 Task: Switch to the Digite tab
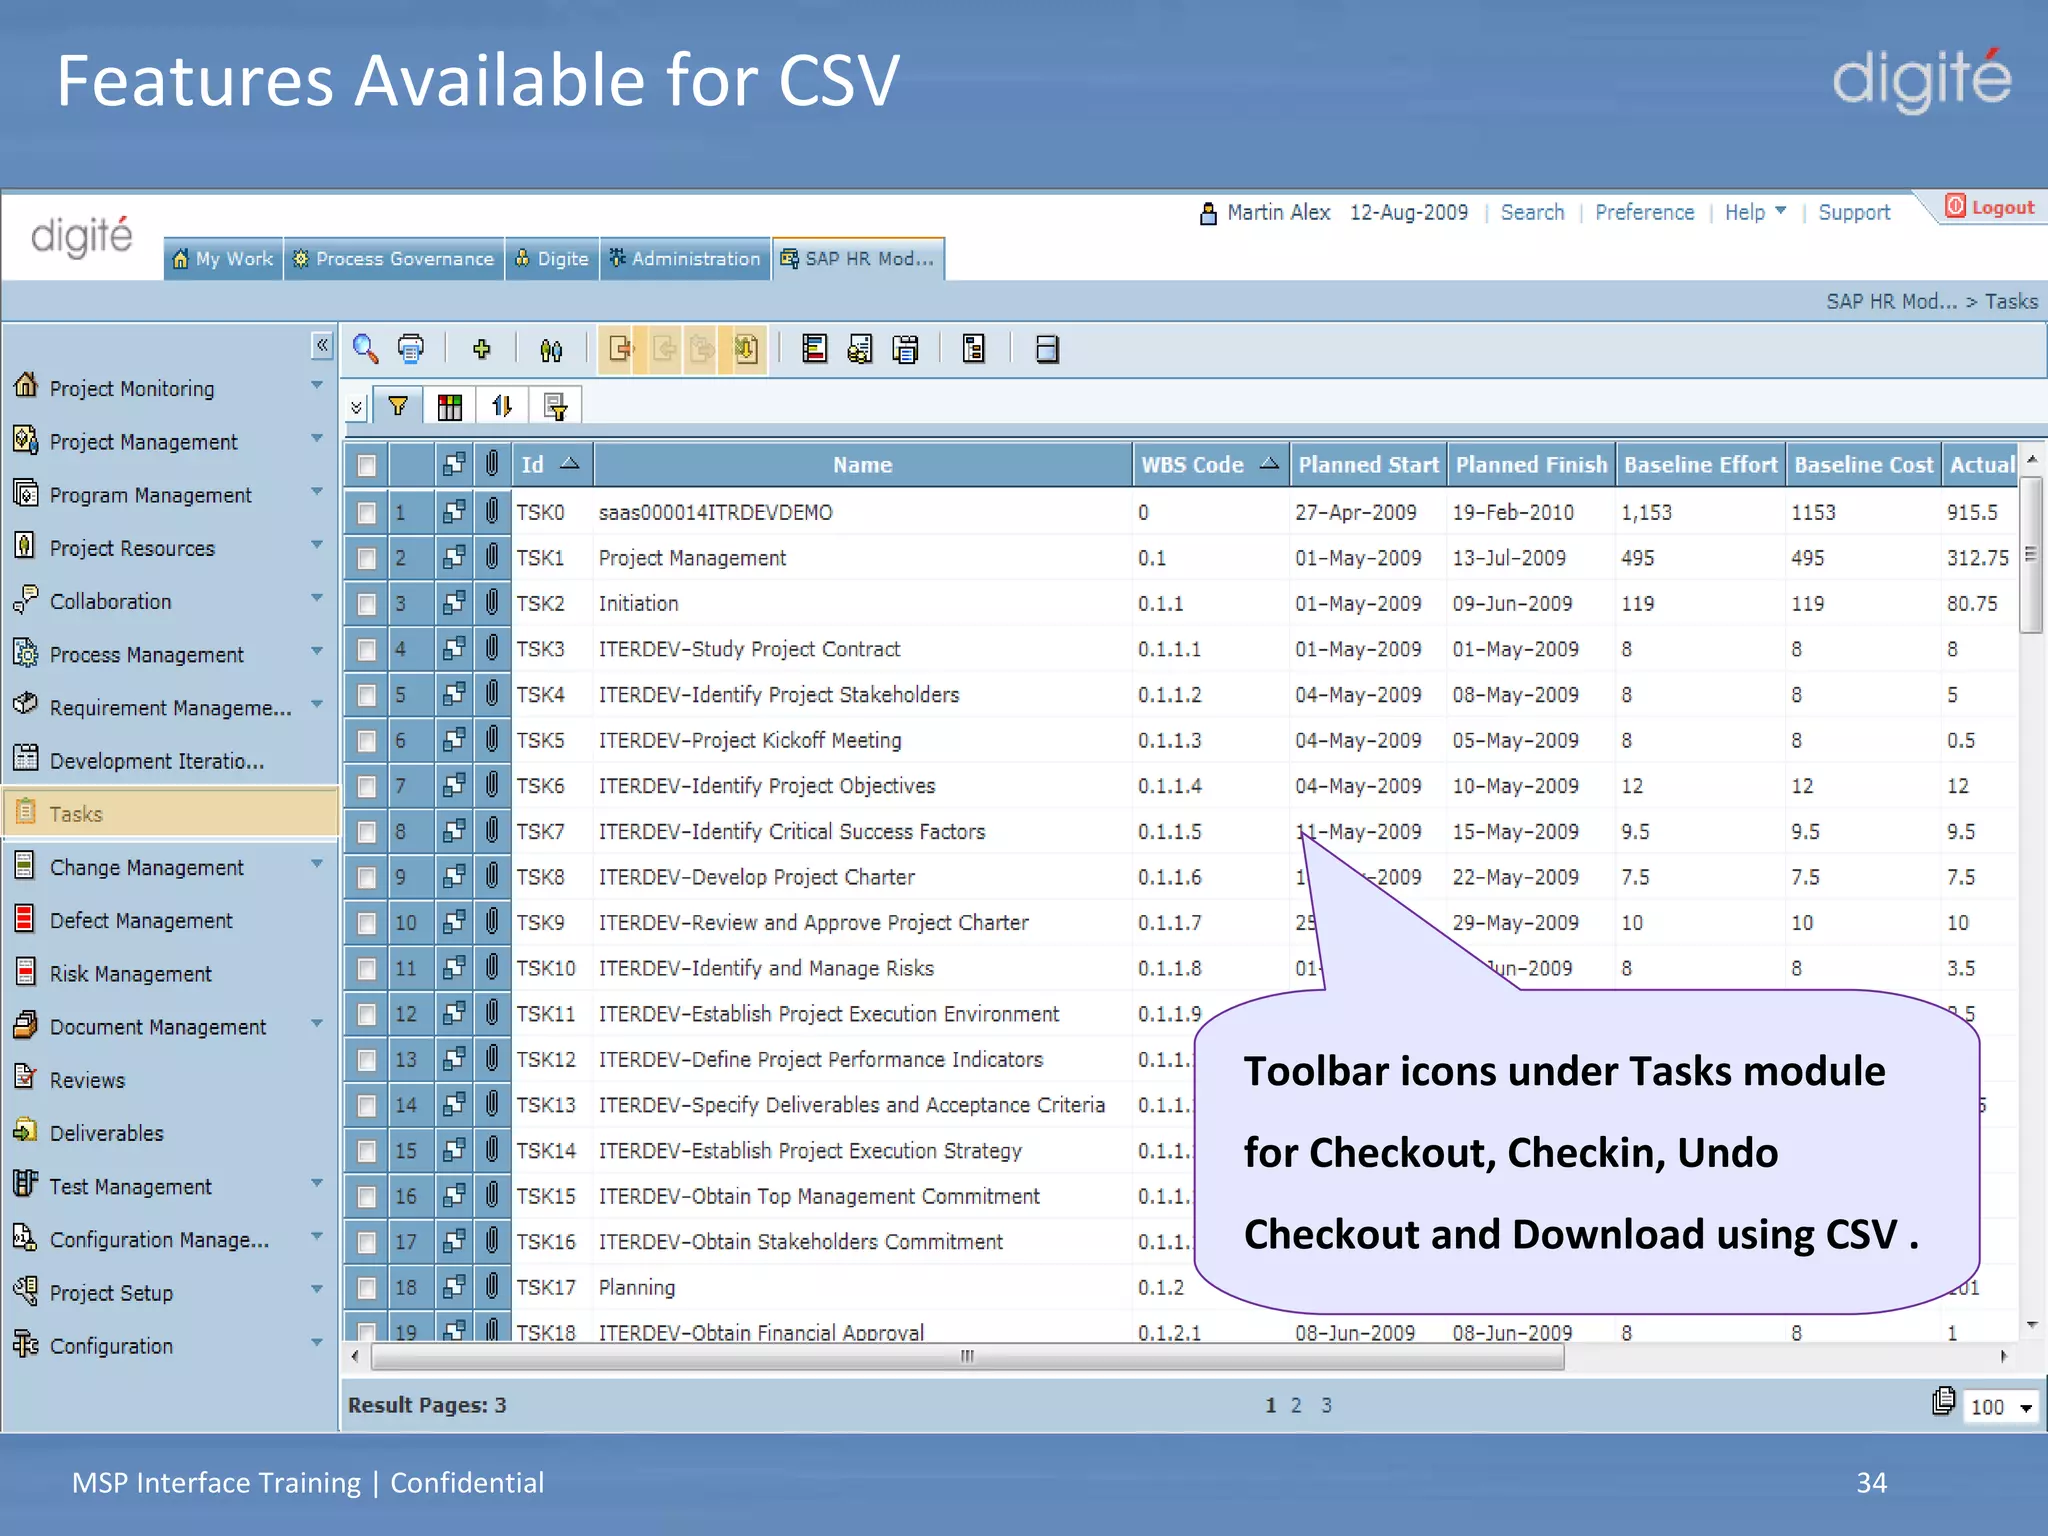click(x=552, y=259)
